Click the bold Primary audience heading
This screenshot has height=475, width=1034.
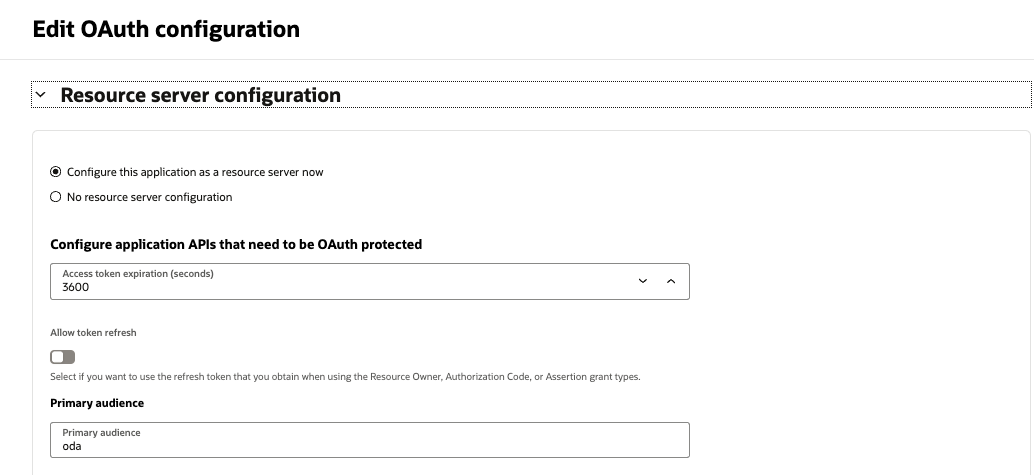pyautogui.click(x=97, y=403)
